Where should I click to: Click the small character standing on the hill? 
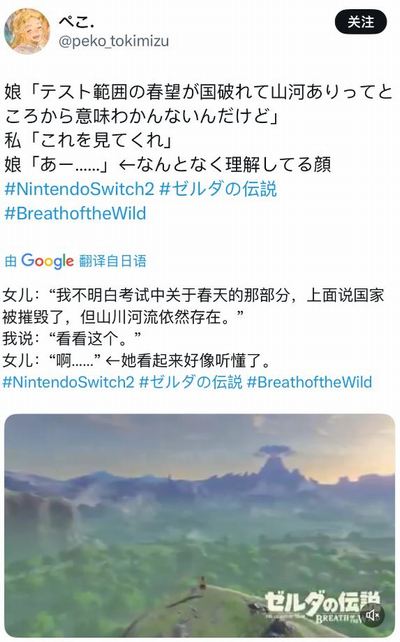point(202,582)
